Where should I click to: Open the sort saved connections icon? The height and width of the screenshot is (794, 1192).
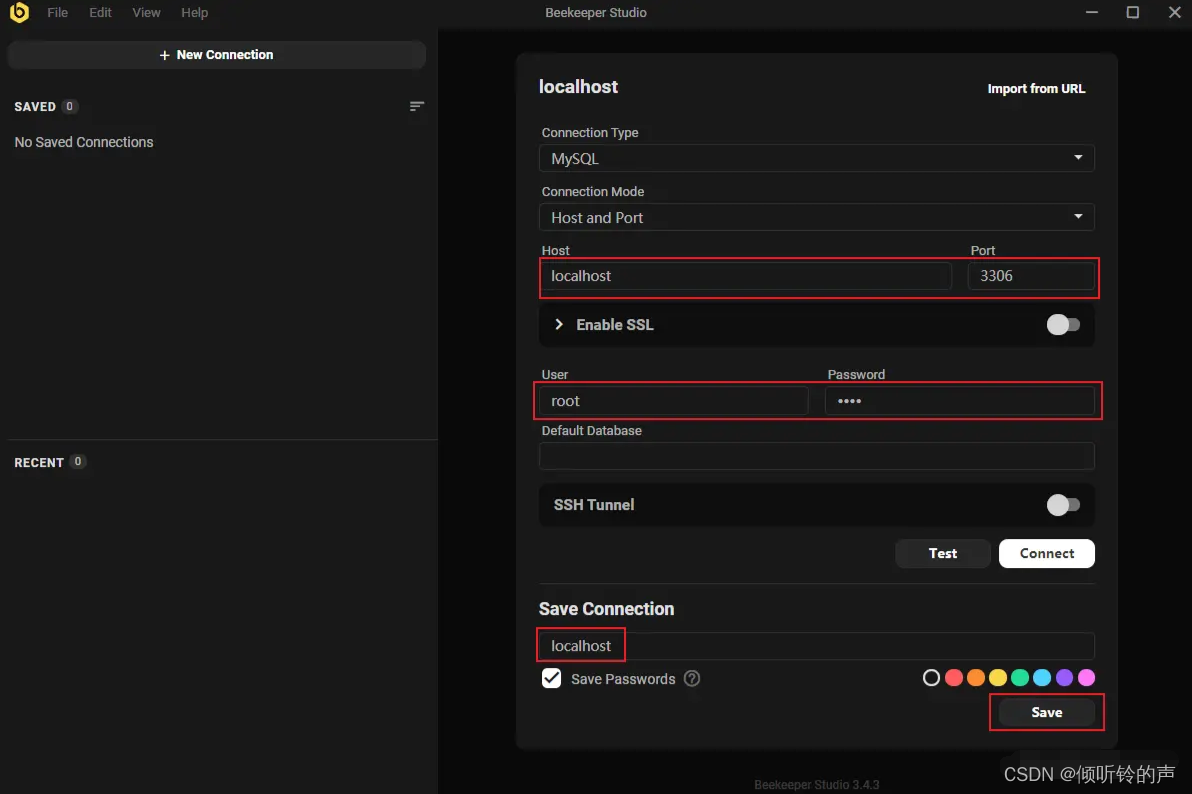click(x=417, y=106)
